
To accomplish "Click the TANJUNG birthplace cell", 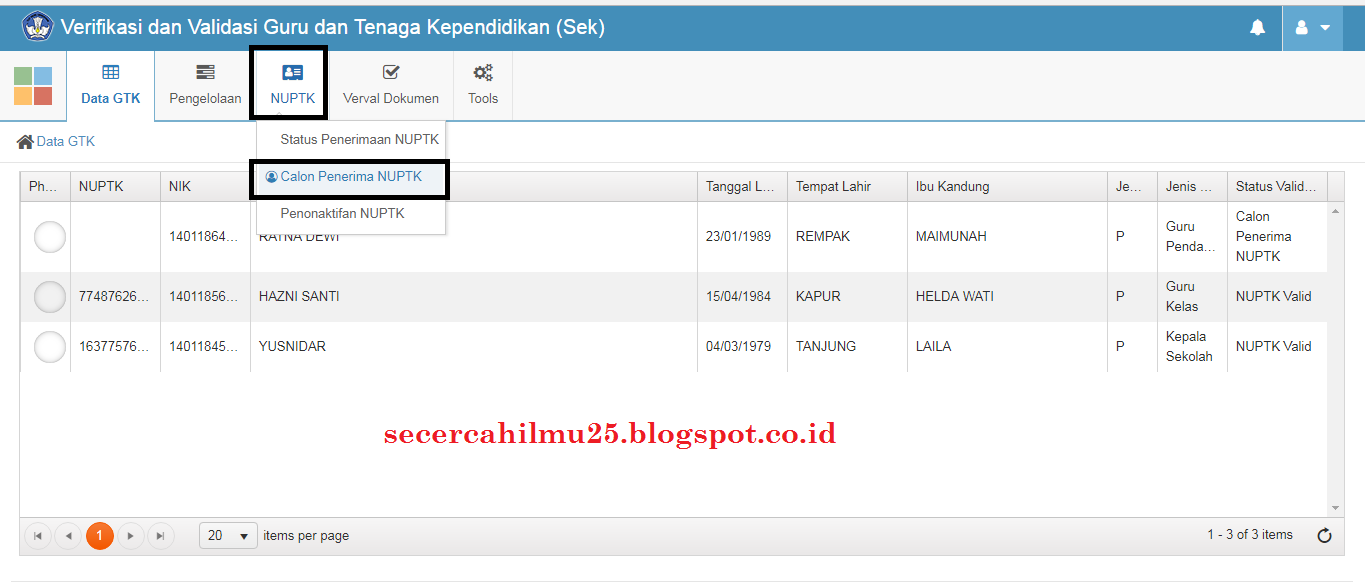I will tap(847, 347).
